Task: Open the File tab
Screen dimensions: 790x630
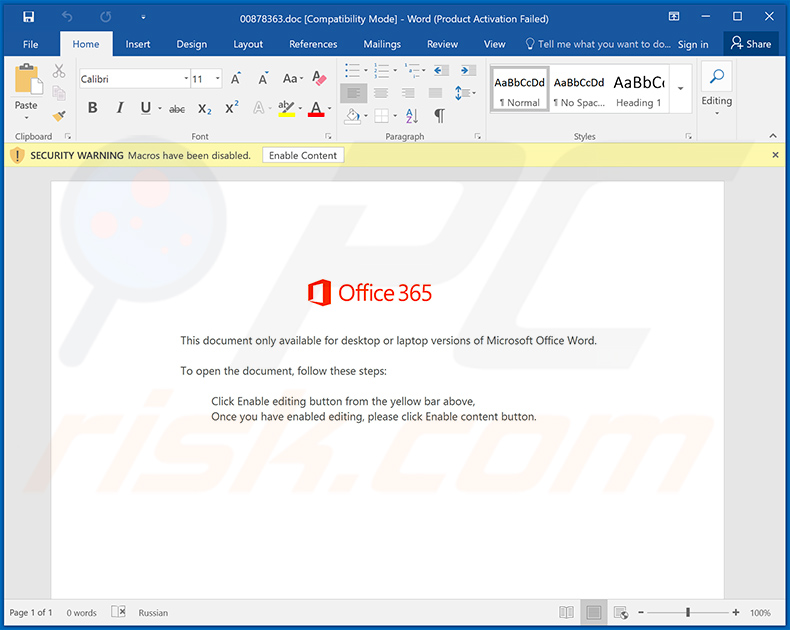Action: tap(30, 44)
